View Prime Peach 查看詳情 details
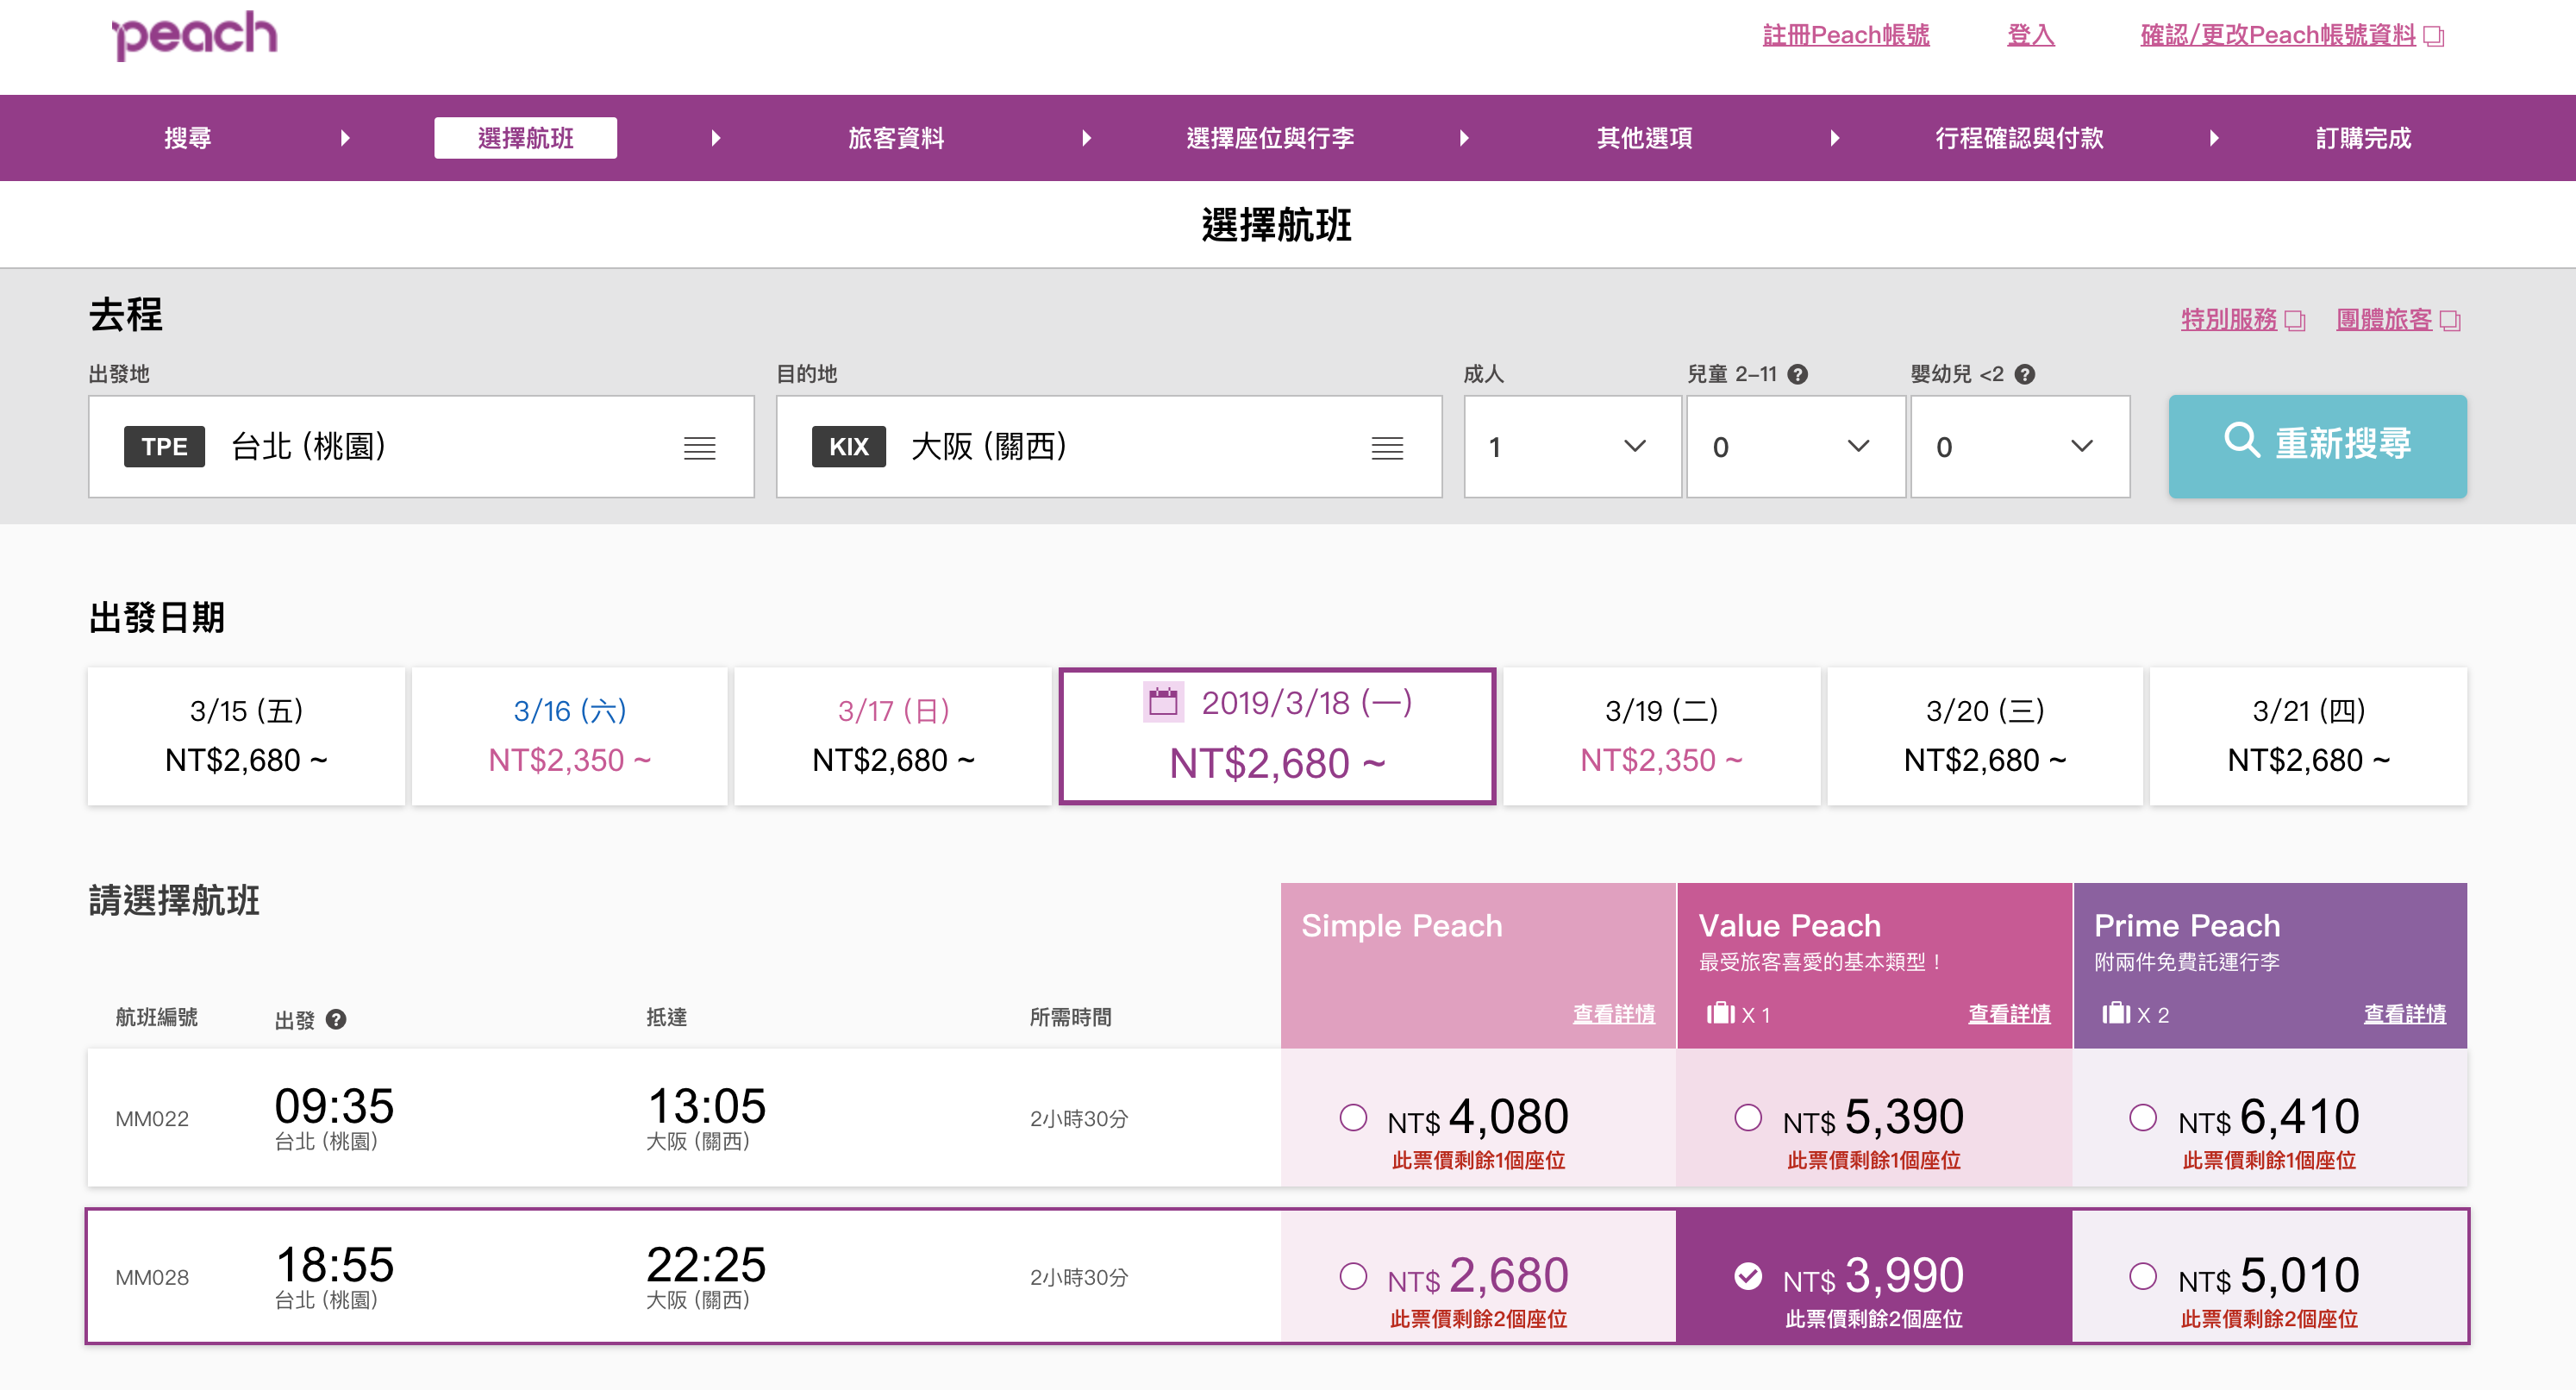 coord(2405,1014)
